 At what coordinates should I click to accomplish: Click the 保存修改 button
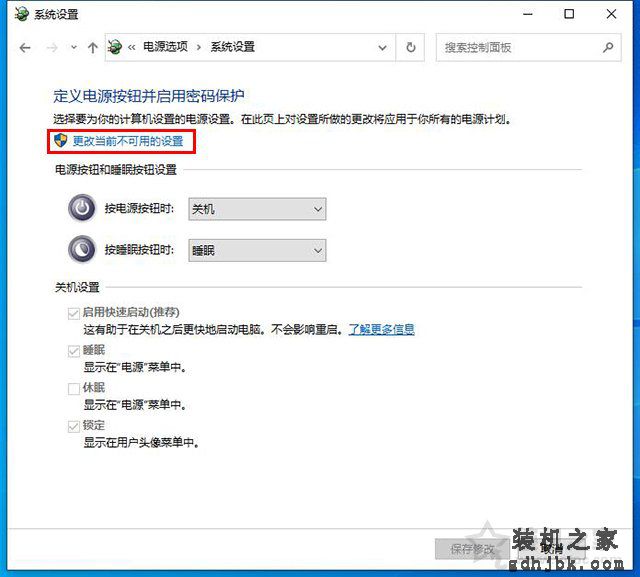coord(472,549)
